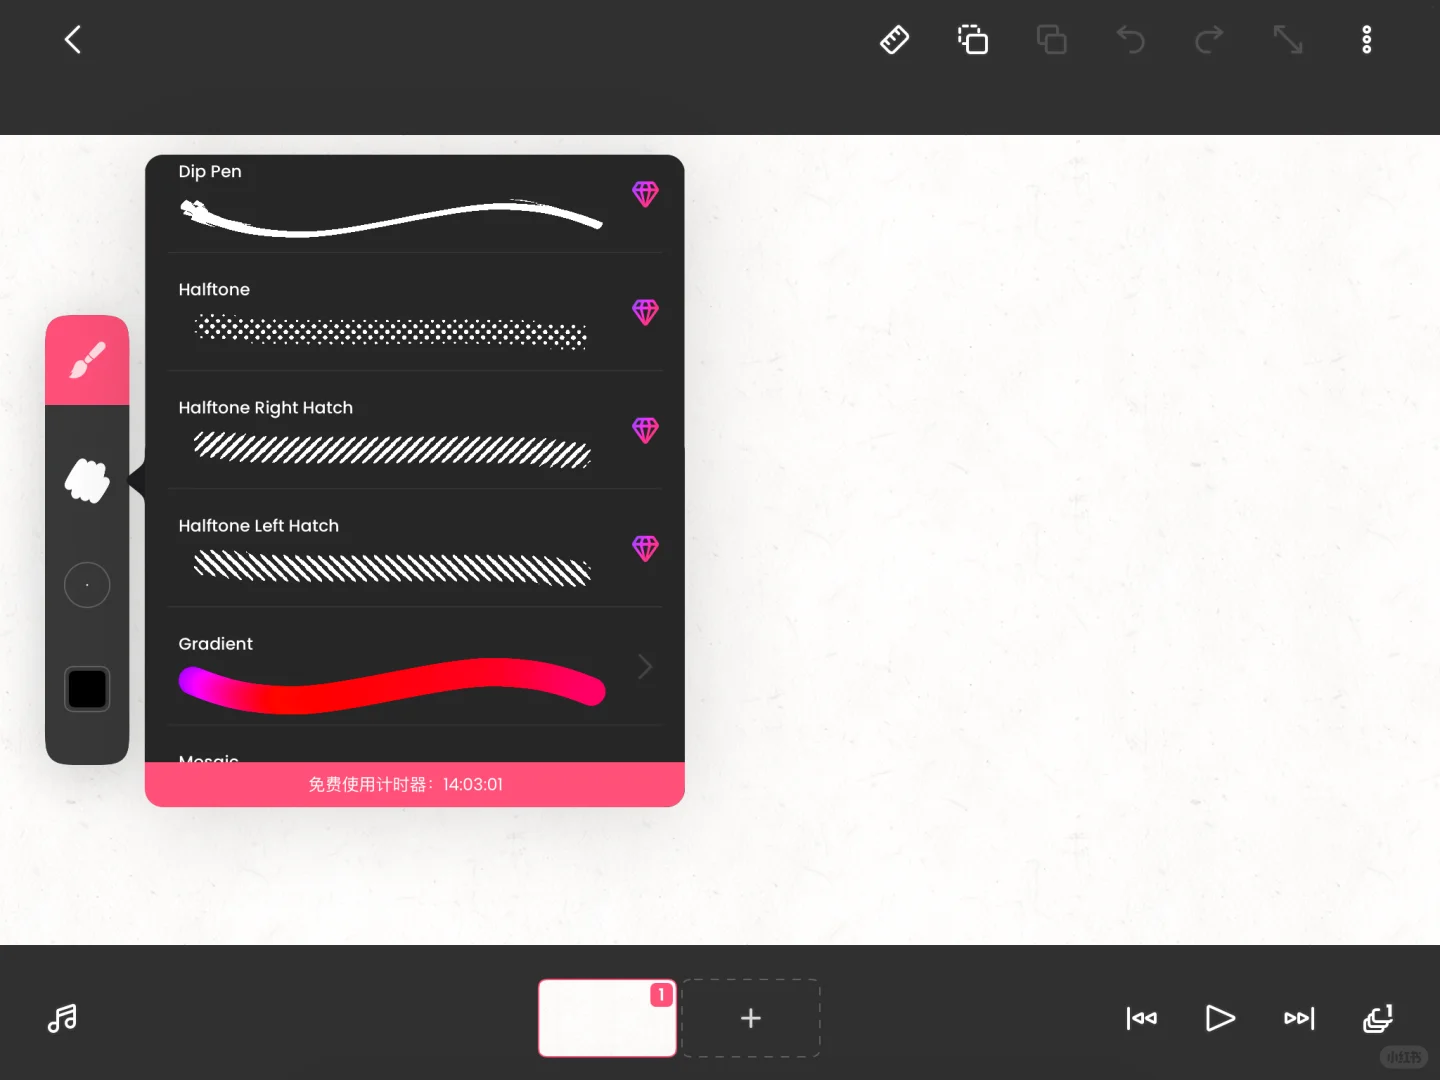This screenshot has width=1440, height=1080.
Task: Expand Gradient brush options chevron
Action: (645, 666)
